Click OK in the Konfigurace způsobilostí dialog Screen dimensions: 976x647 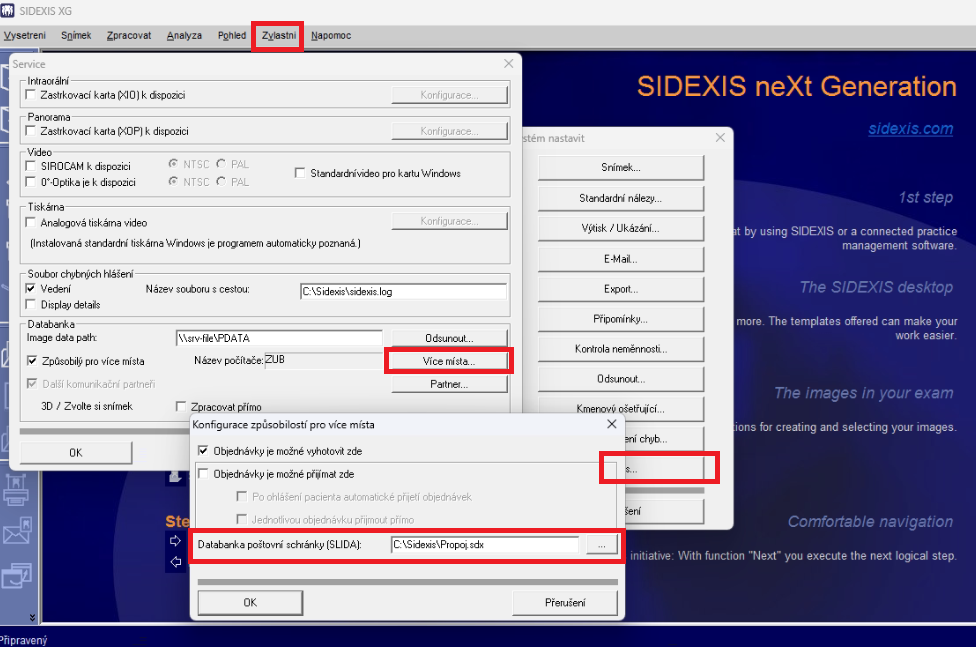250,602
